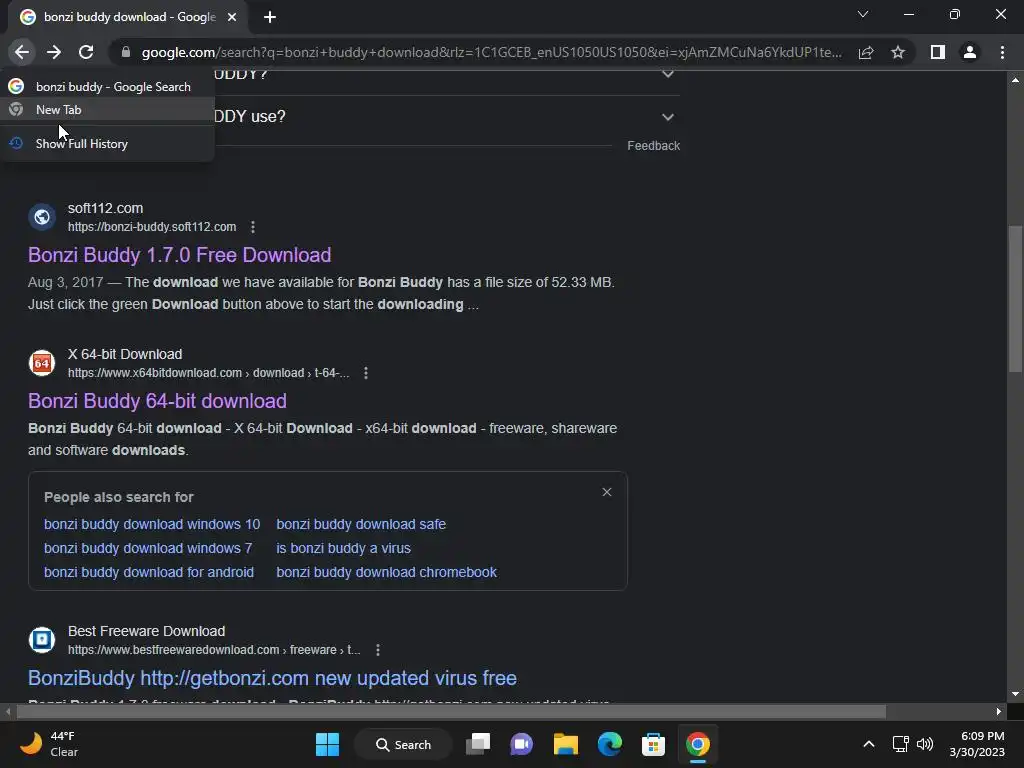Bookmark this page with the star icon

898,52
